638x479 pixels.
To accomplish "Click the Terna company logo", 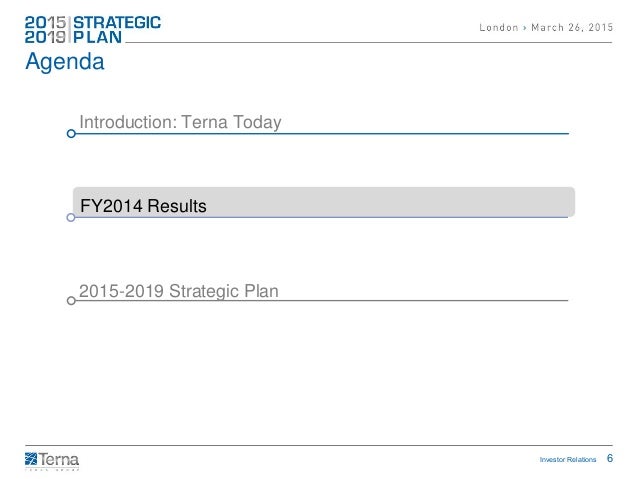I will coord(52,460).
